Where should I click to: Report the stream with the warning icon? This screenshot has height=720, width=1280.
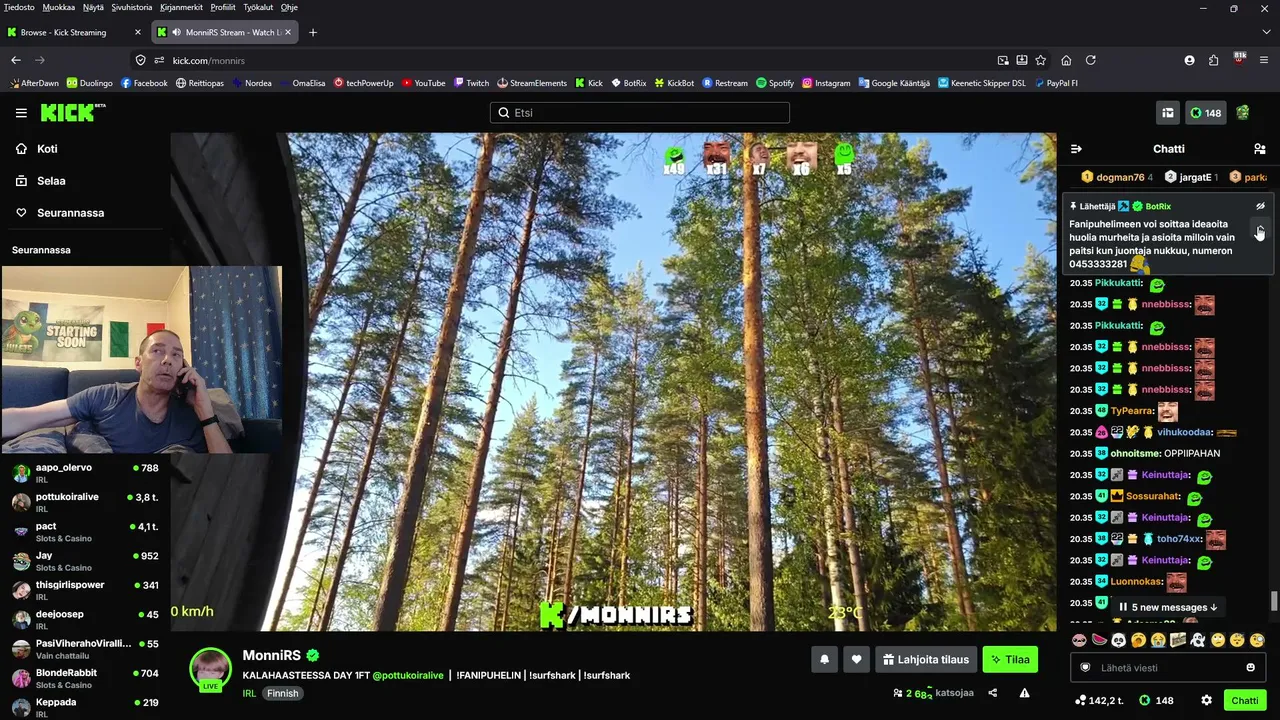(1024, 693)
